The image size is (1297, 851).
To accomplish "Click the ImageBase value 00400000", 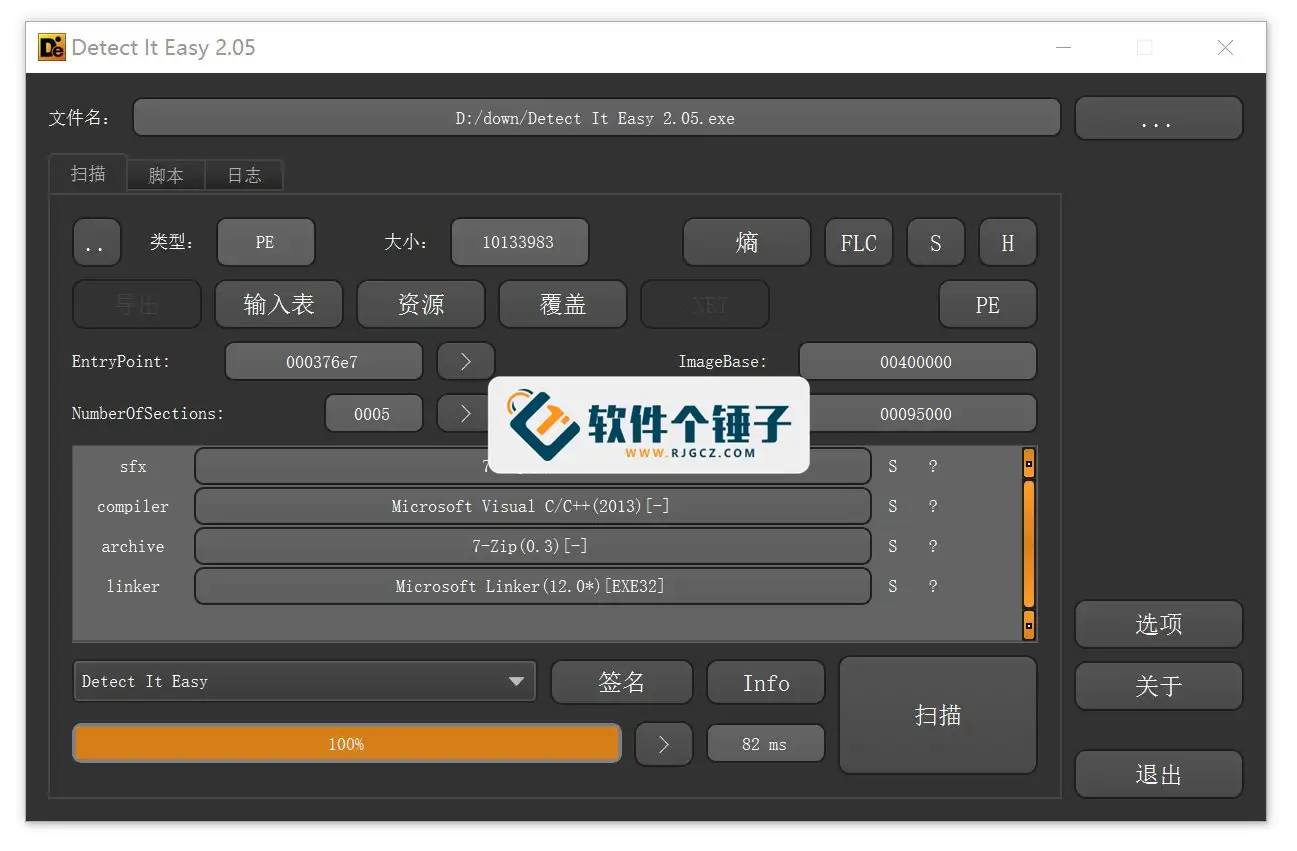I will [x=916, y=362].
